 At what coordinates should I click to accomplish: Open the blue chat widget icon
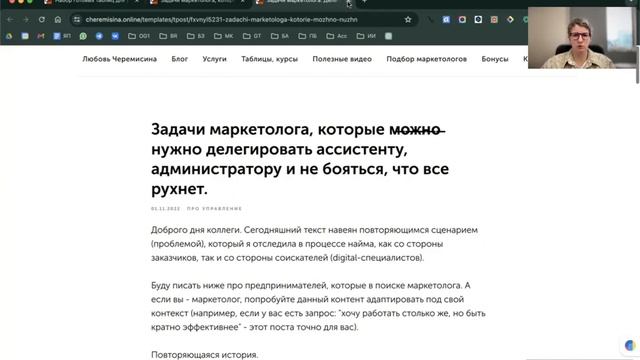coord(630,345)
